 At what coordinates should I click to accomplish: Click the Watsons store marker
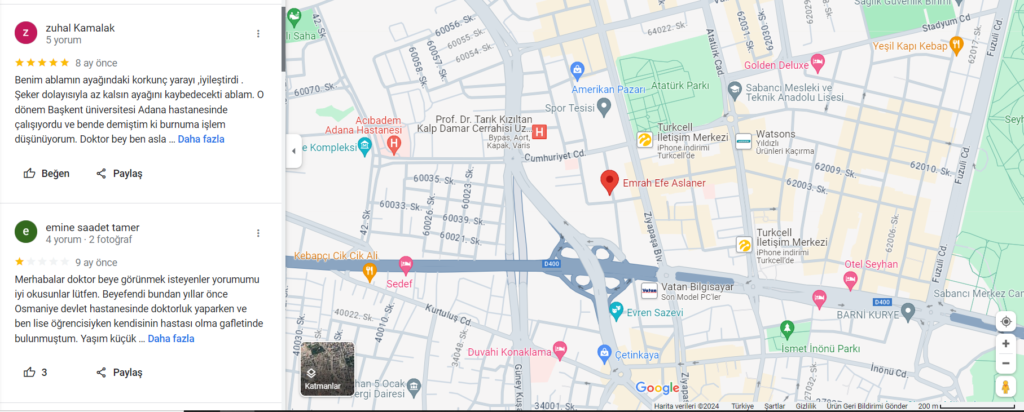743,142
